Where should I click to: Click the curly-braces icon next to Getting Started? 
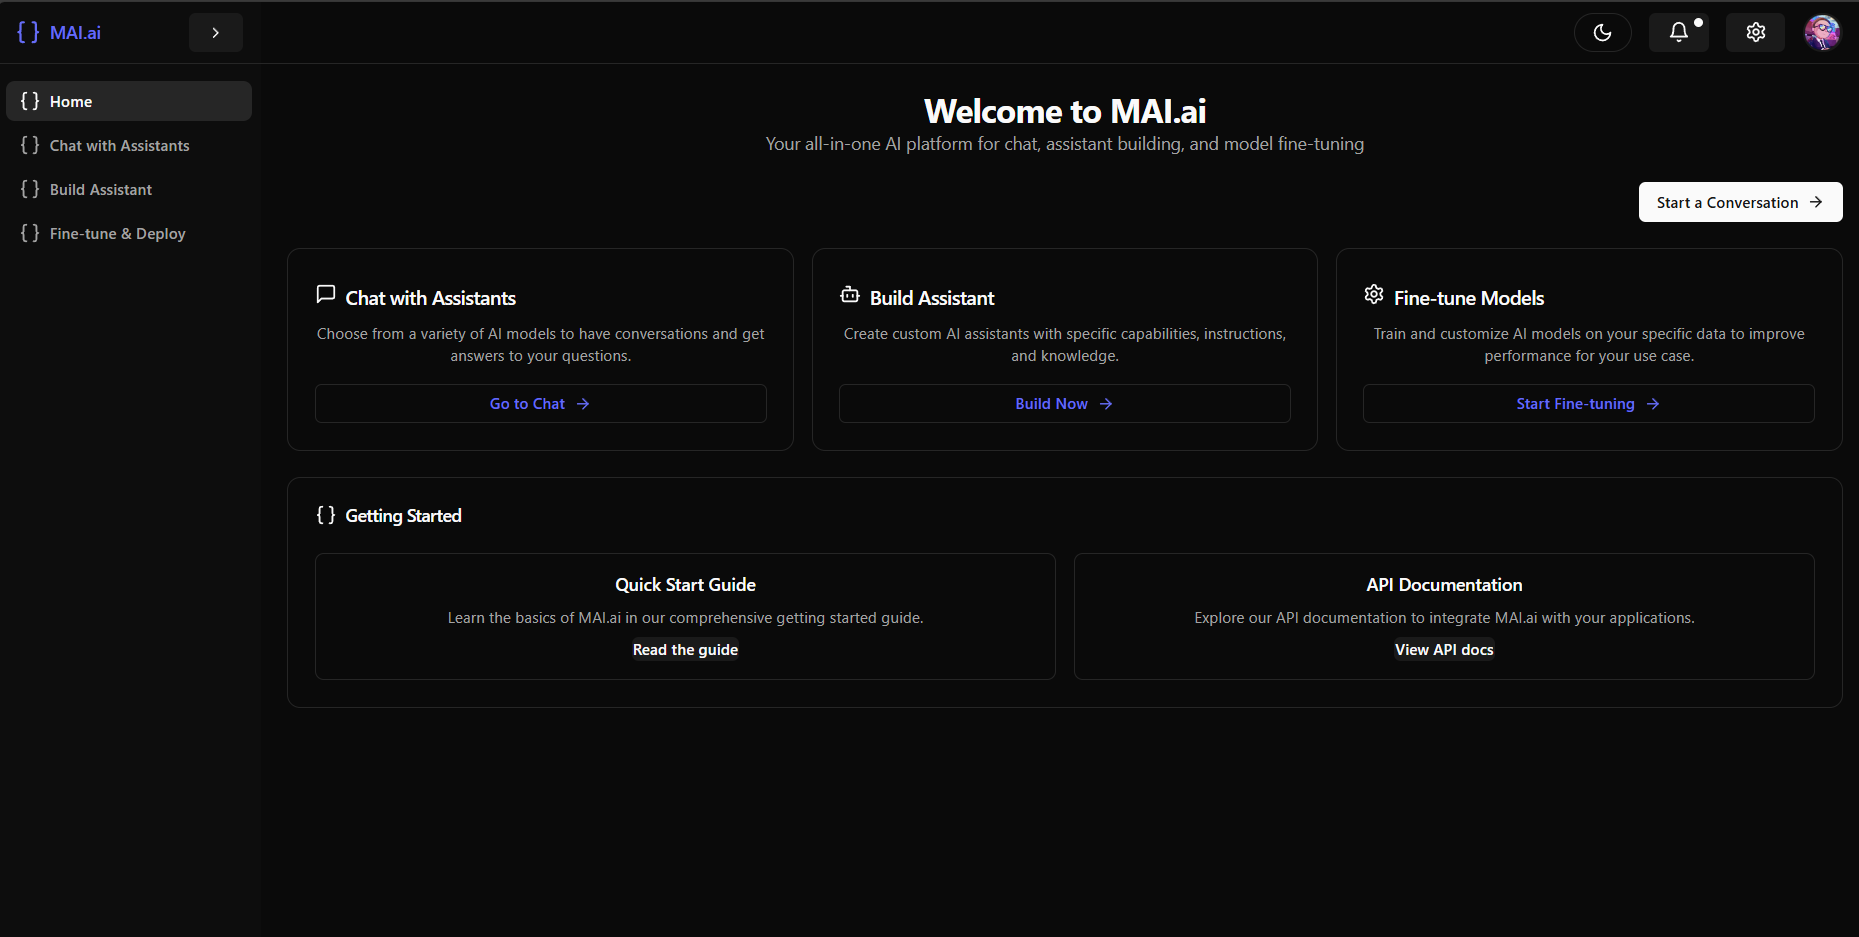(x=325, y=514)
